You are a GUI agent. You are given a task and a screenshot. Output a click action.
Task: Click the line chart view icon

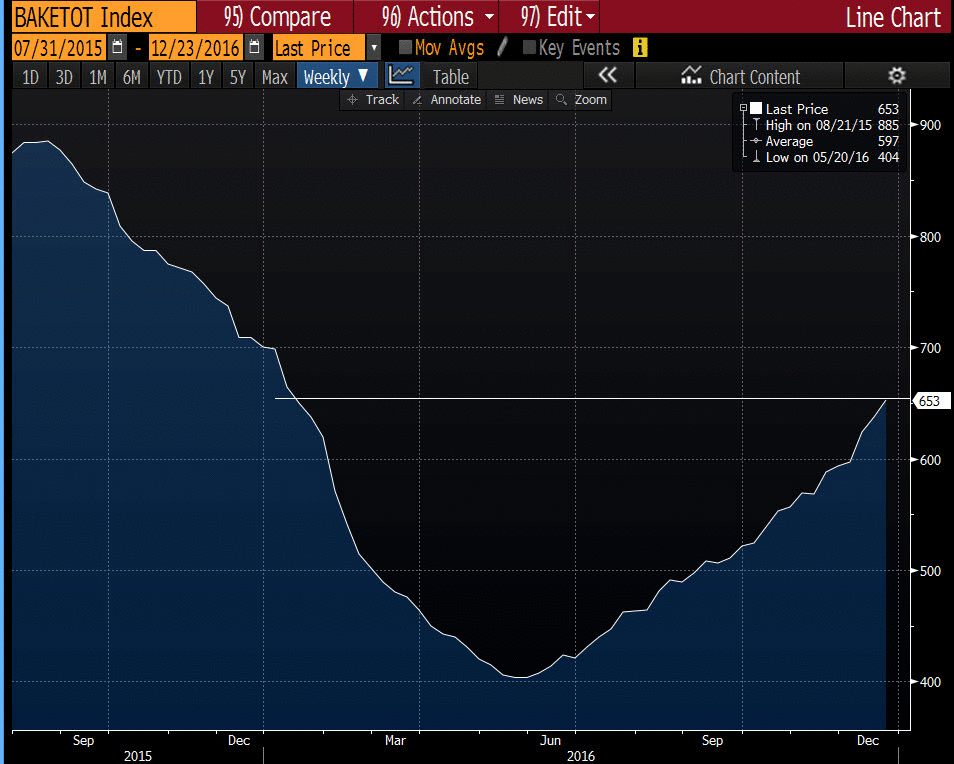(x=402, y=77)
